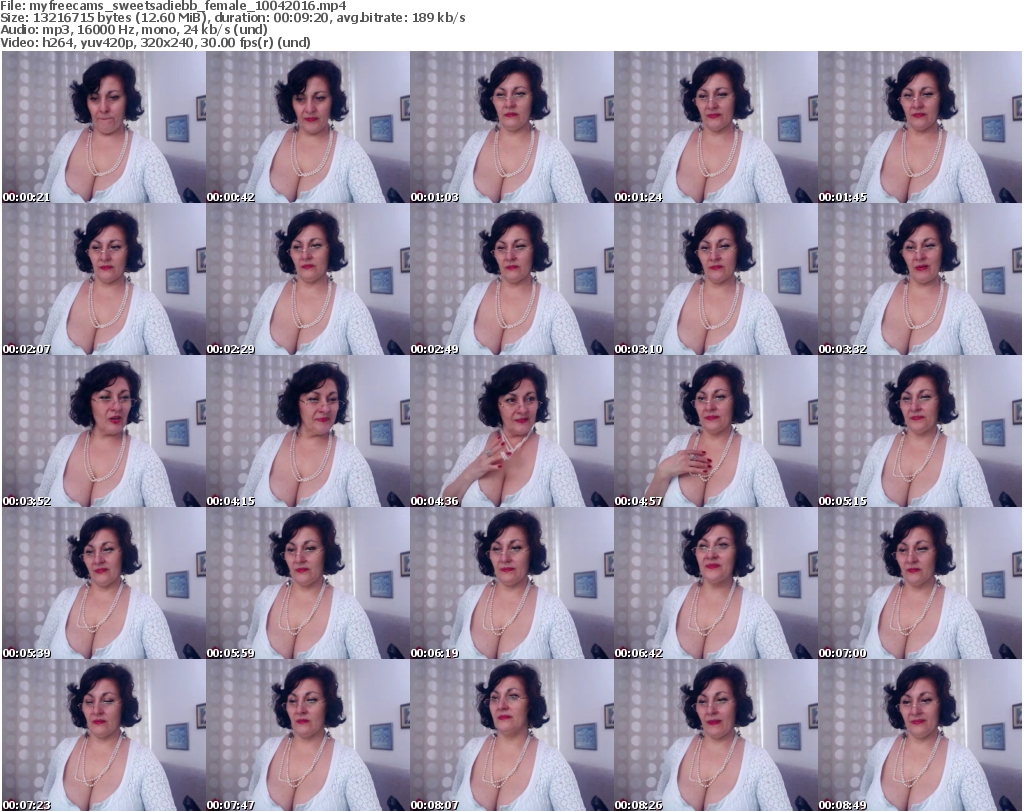This screenshot has height=811, width=1024.
Task: Select the thumbnail stamped 00:01:45
Action: click(919, 128)
